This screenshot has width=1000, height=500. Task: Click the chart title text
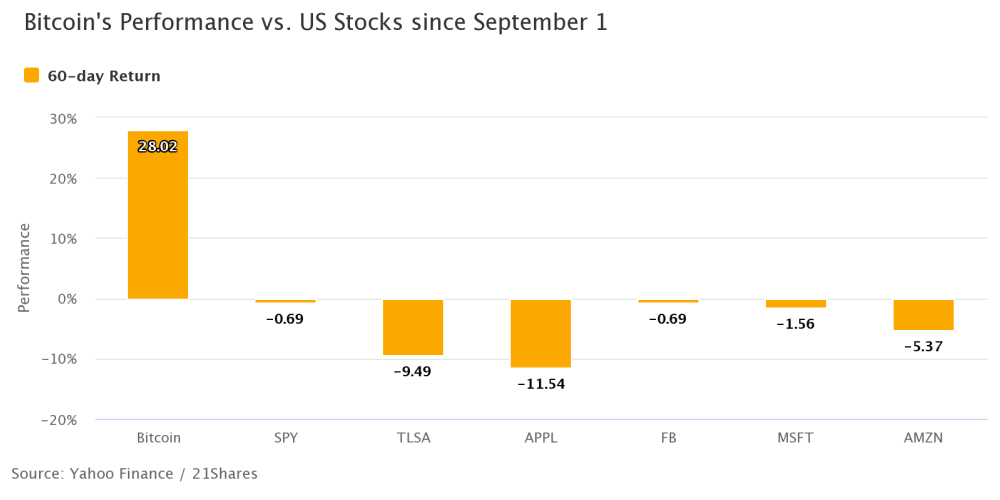[x=315, y=22]
